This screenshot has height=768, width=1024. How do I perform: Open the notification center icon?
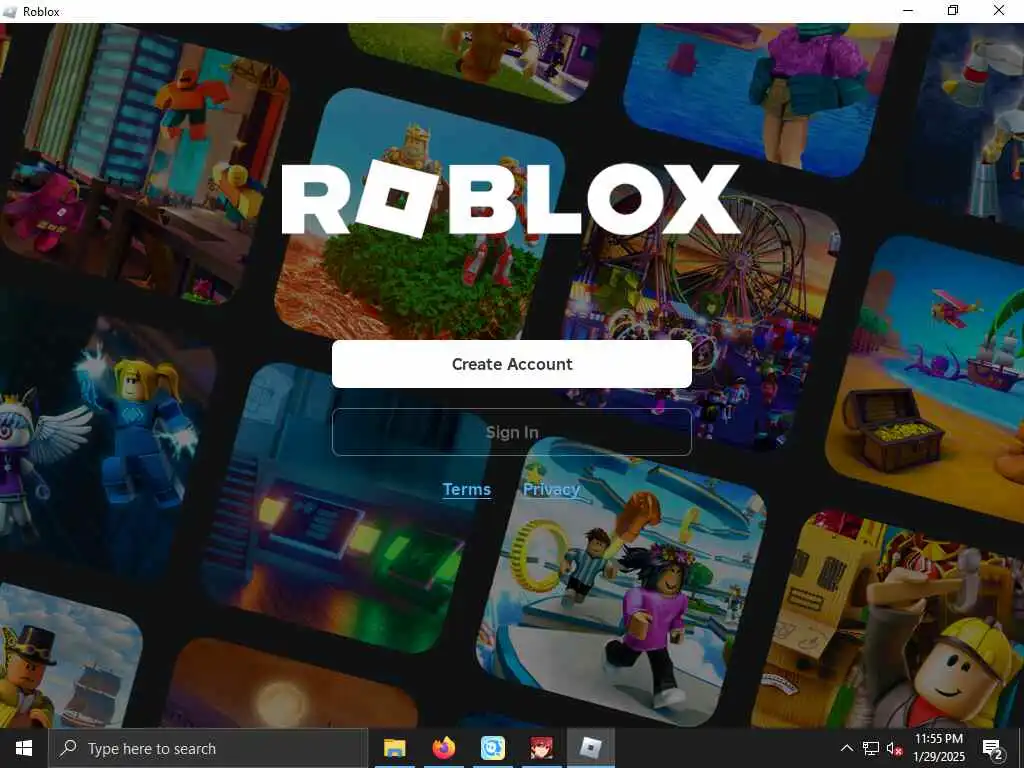click(992, 749)
